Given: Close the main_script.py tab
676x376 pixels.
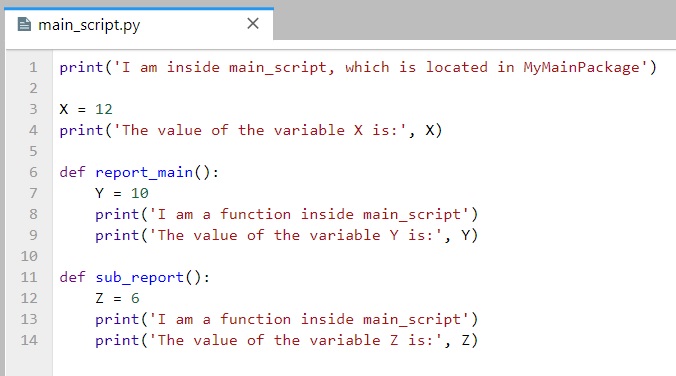Looking at the screenshot, I should [253, 23].
